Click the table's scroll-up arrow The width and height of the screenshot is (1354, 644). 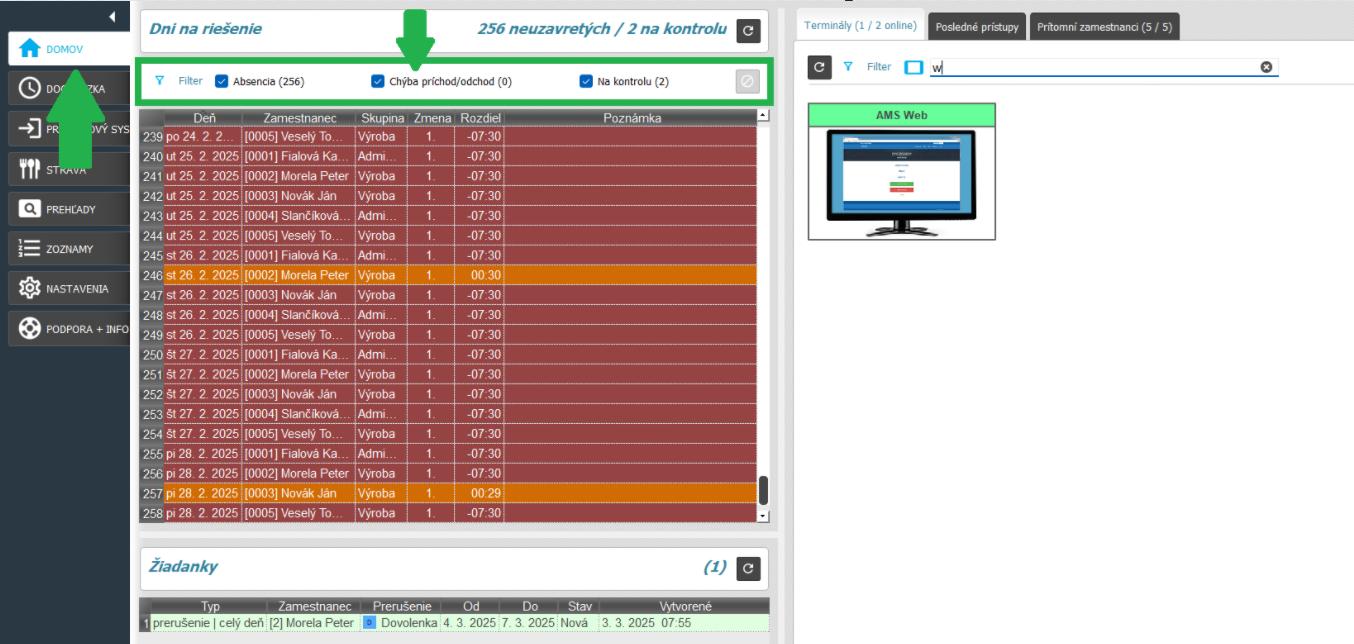[764, 116]
